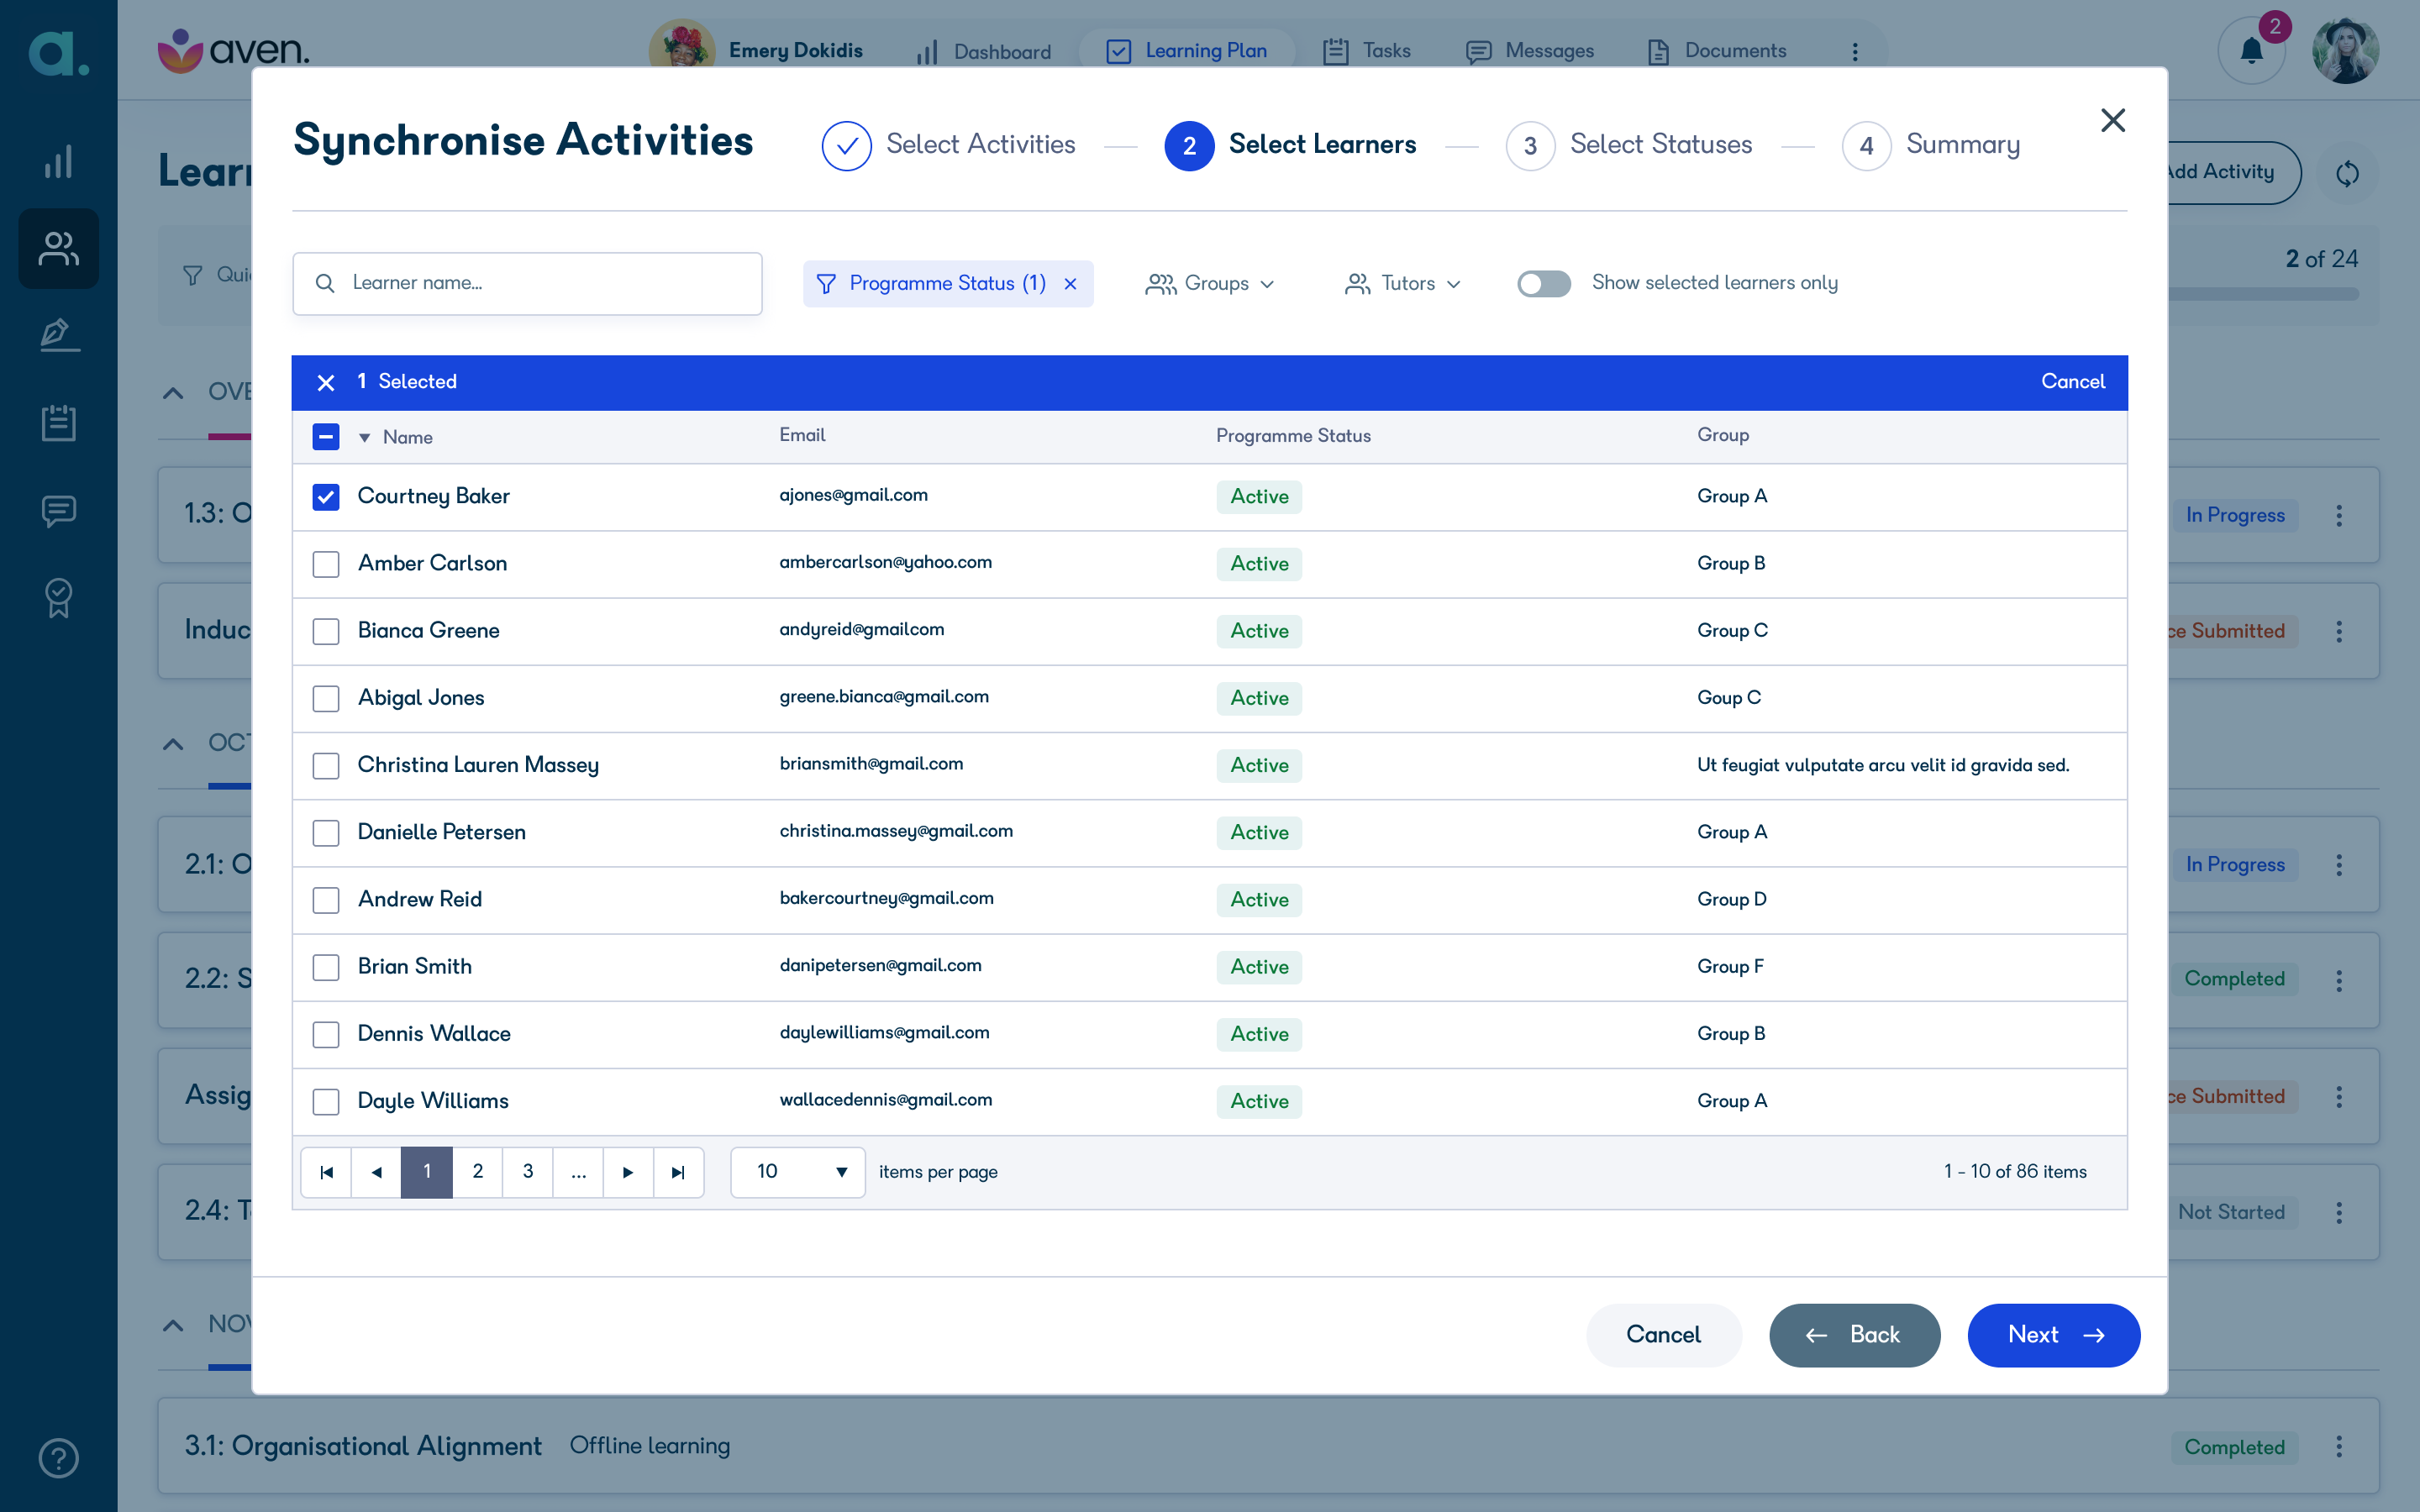Open the tasks notepad sidebar icon
Screen dimensions: 2420x1512
(x=58, y=423)
